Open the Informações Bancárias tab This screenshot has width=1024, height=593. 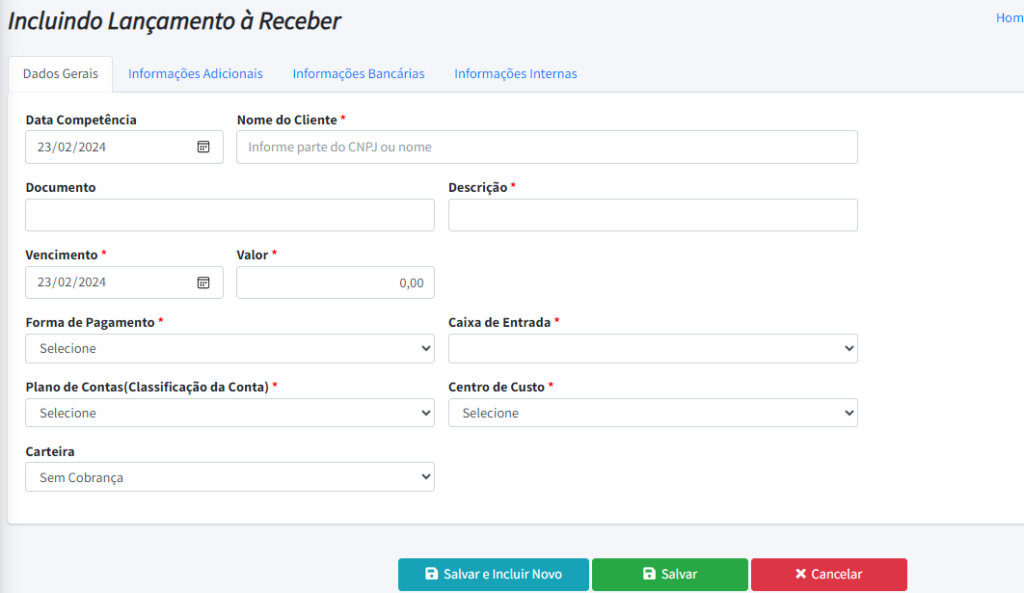[x=359, y=74]
